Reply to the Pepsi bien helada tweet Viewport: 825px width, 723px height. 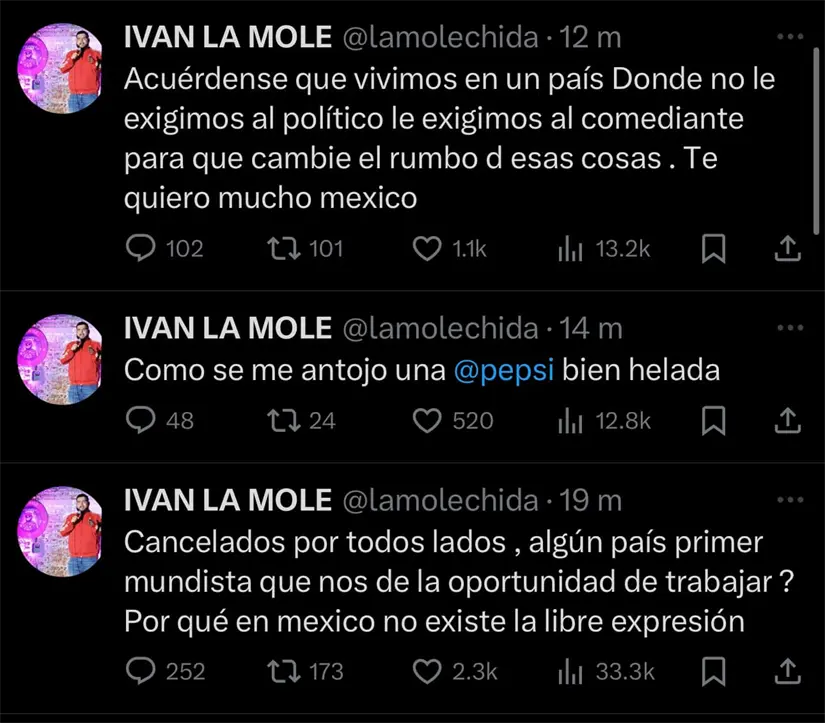pos(141,421)
